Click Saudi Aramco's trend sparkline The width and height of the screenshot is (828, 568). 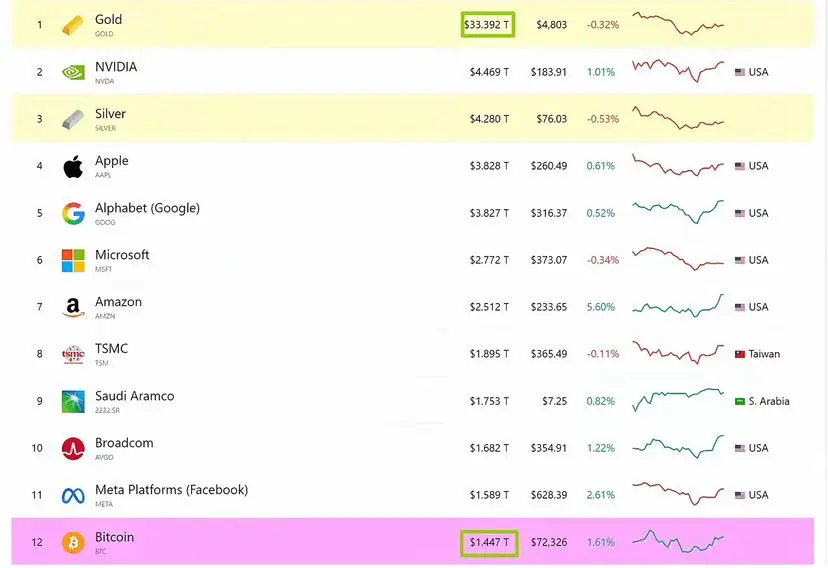coord(678,400)
